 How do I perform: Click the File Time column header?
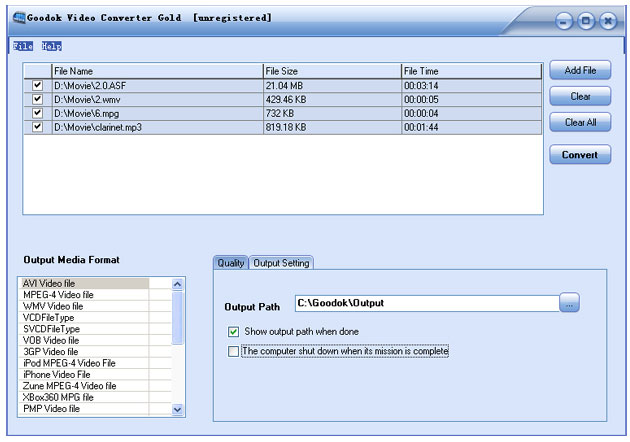(x=472, y=71)
